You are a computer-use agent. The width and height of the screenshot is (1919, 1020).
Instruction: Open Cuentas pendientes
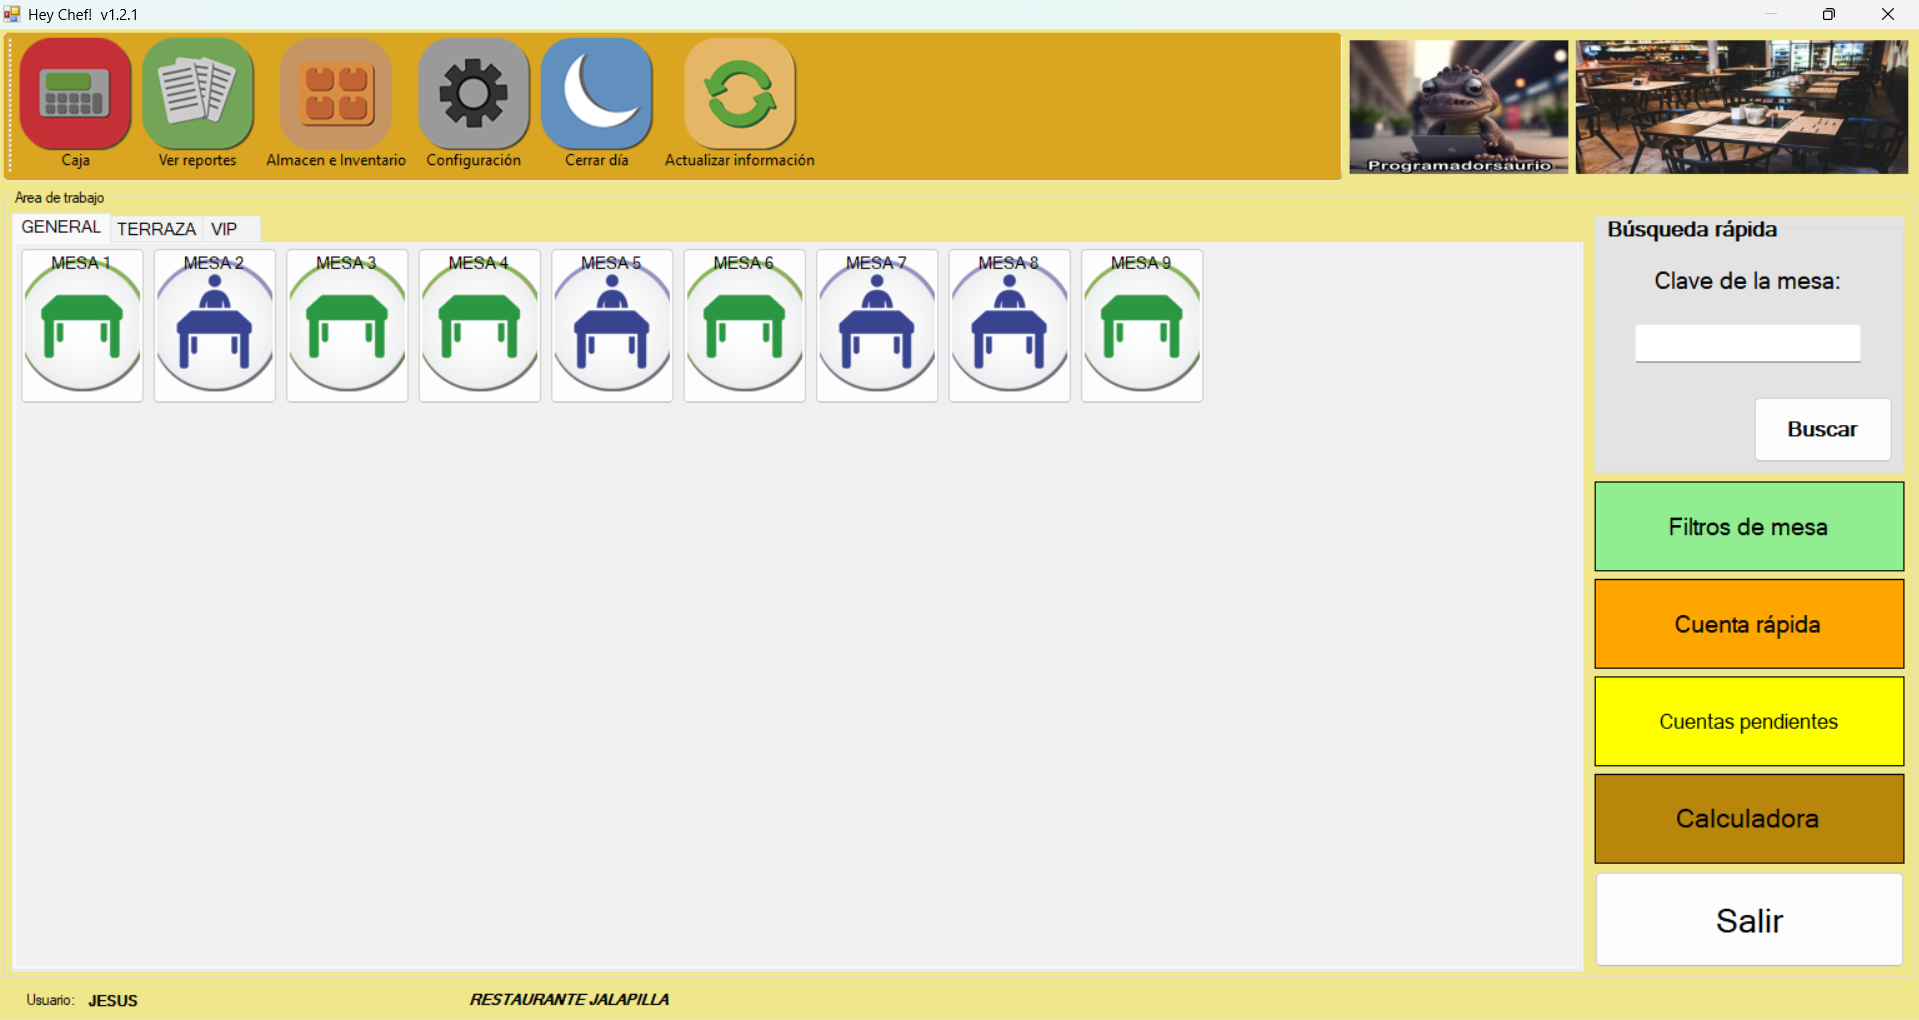click(1748, 721)
